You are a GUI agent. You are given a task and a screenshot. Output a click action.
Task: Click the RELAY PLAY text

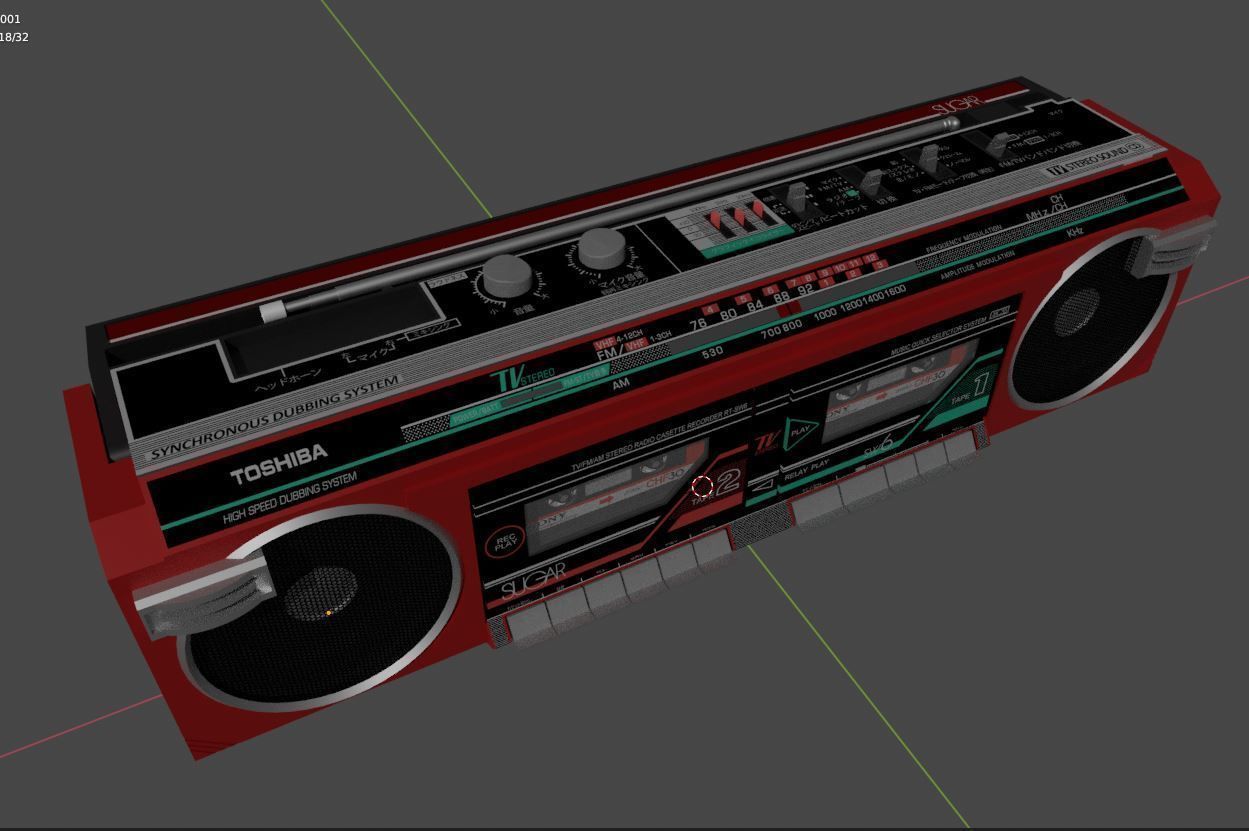coord(807,469)
